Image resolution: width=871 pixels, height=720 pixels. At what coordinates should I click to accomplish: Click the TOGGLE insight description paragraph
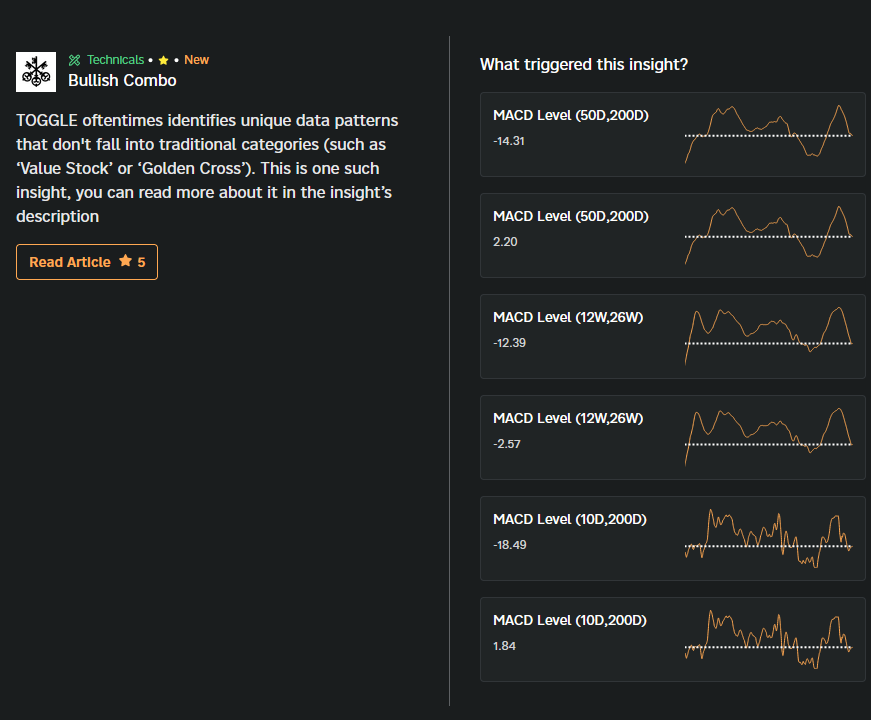[x=207, y=168]
